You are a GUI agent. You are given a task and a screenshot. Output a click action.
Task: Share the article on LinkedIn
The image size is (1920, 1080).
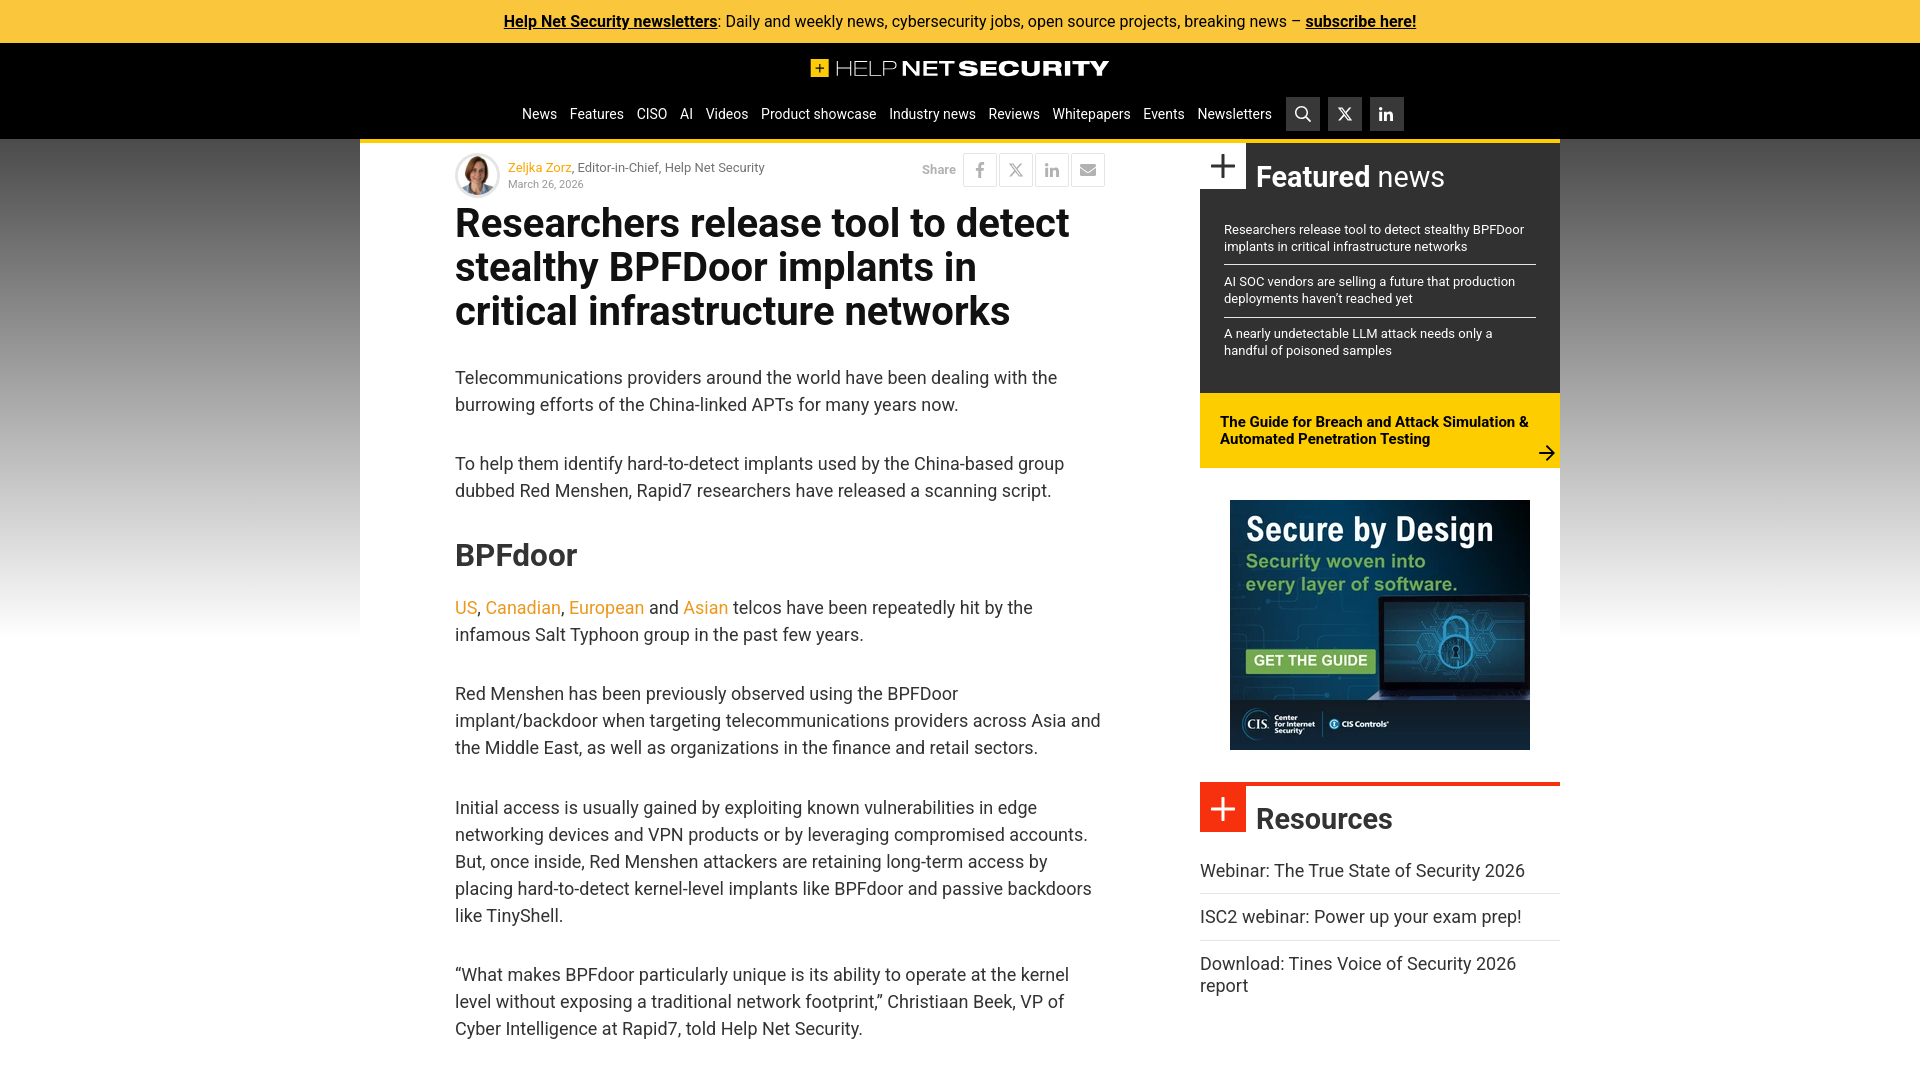1051,170
